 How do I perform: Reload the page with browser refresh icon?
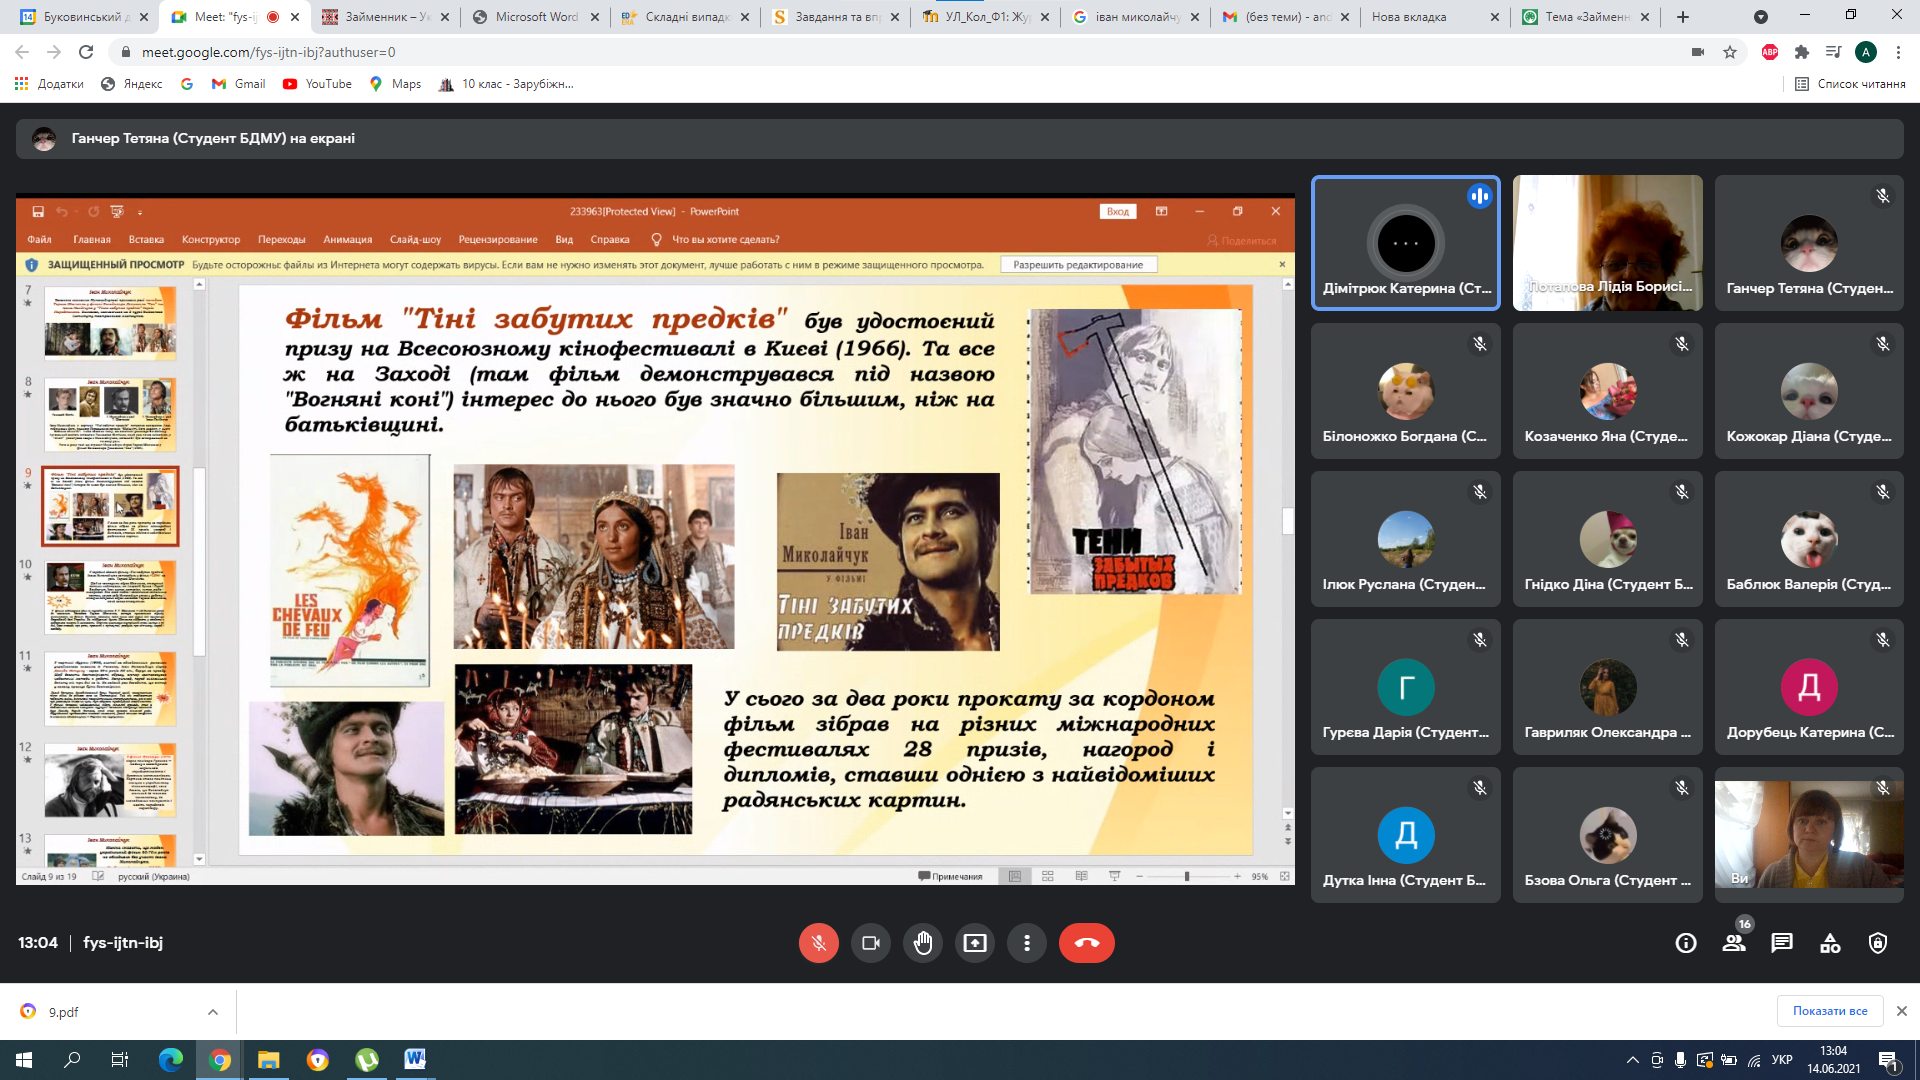86,52
